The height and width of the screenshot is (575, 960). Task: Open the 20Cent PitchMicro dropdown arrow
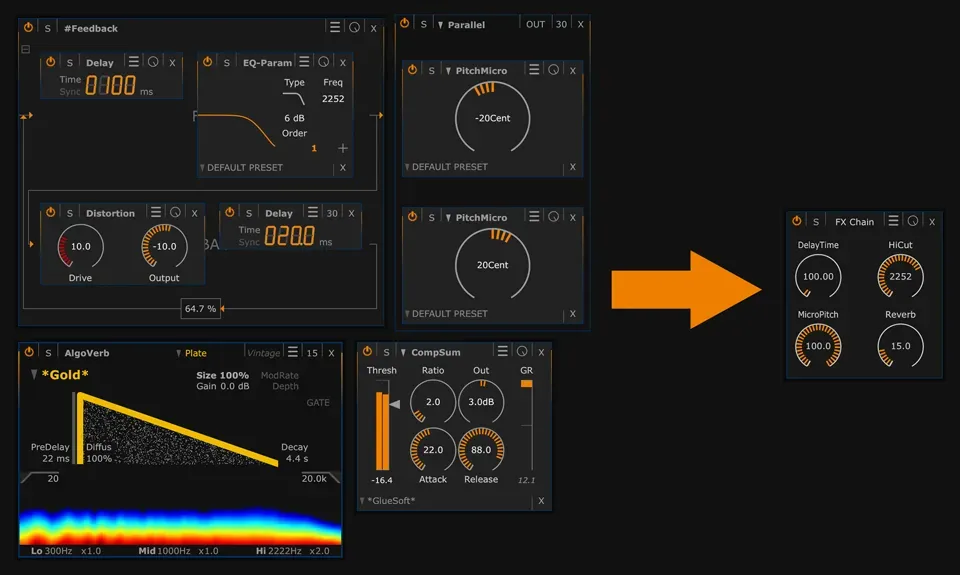448,218
